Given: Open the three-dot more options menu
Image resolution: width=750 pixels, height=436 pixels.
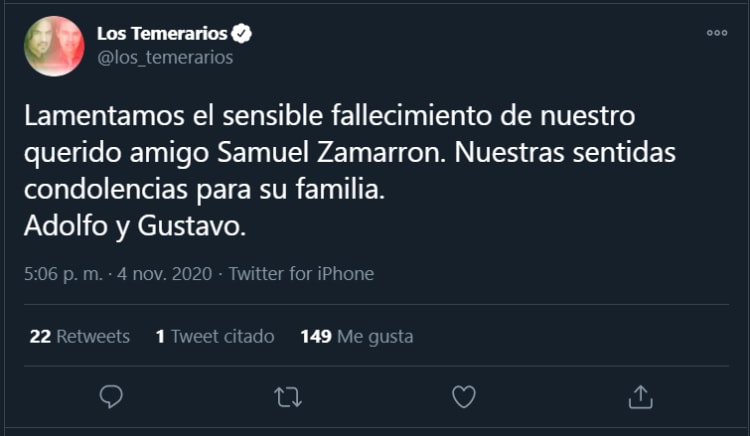Looking at the screenshot, I should coord(717,32).
